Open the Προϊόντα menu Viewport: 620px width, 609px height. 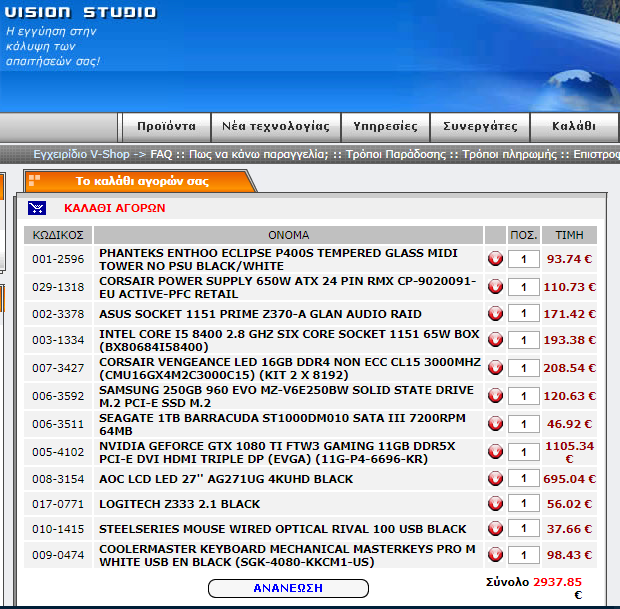coord(166,127)
